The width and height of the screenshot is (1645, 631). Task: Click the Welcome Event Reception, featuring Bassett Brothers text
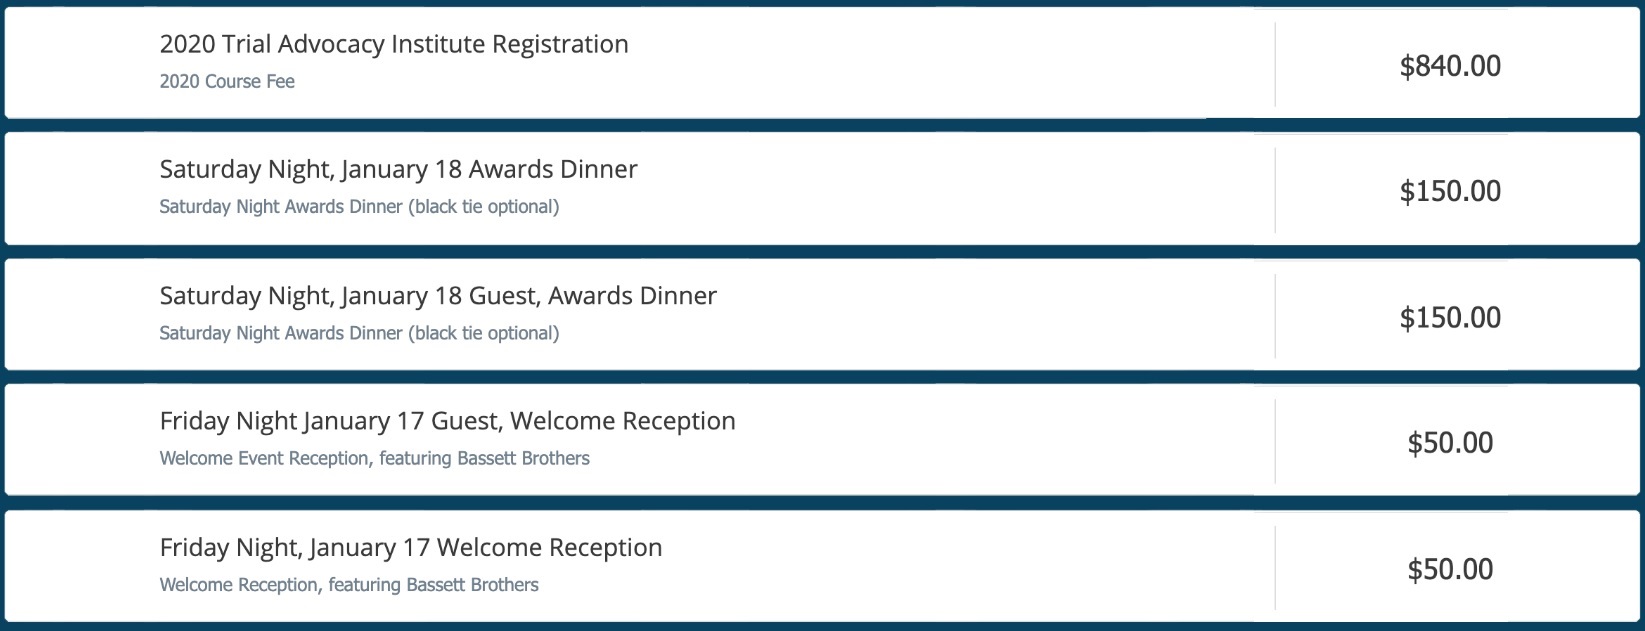pos(375,458)
